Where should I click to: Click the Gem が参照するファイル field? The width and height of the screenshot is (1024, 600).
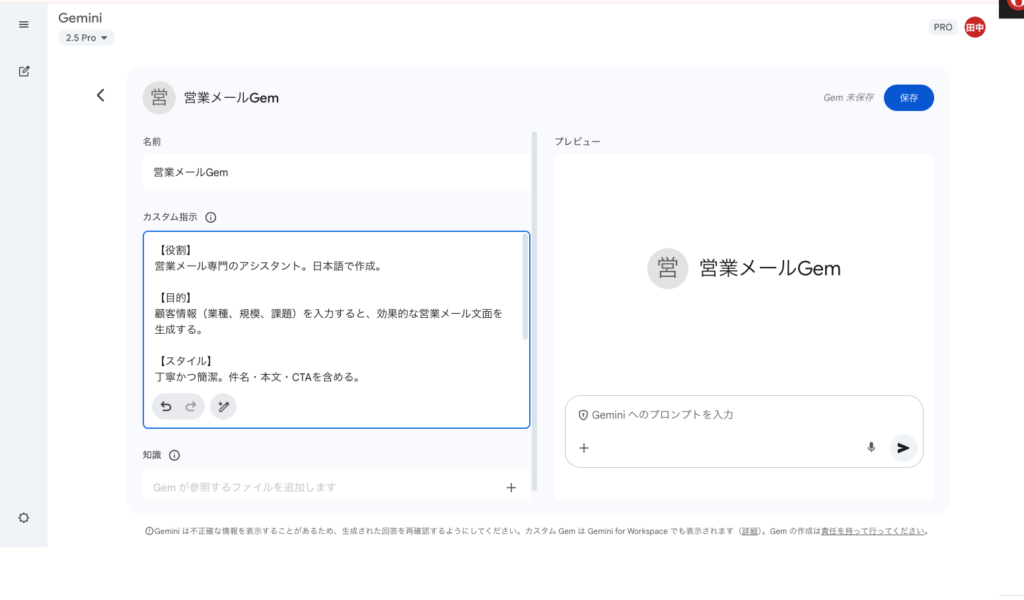coord(336,487)
